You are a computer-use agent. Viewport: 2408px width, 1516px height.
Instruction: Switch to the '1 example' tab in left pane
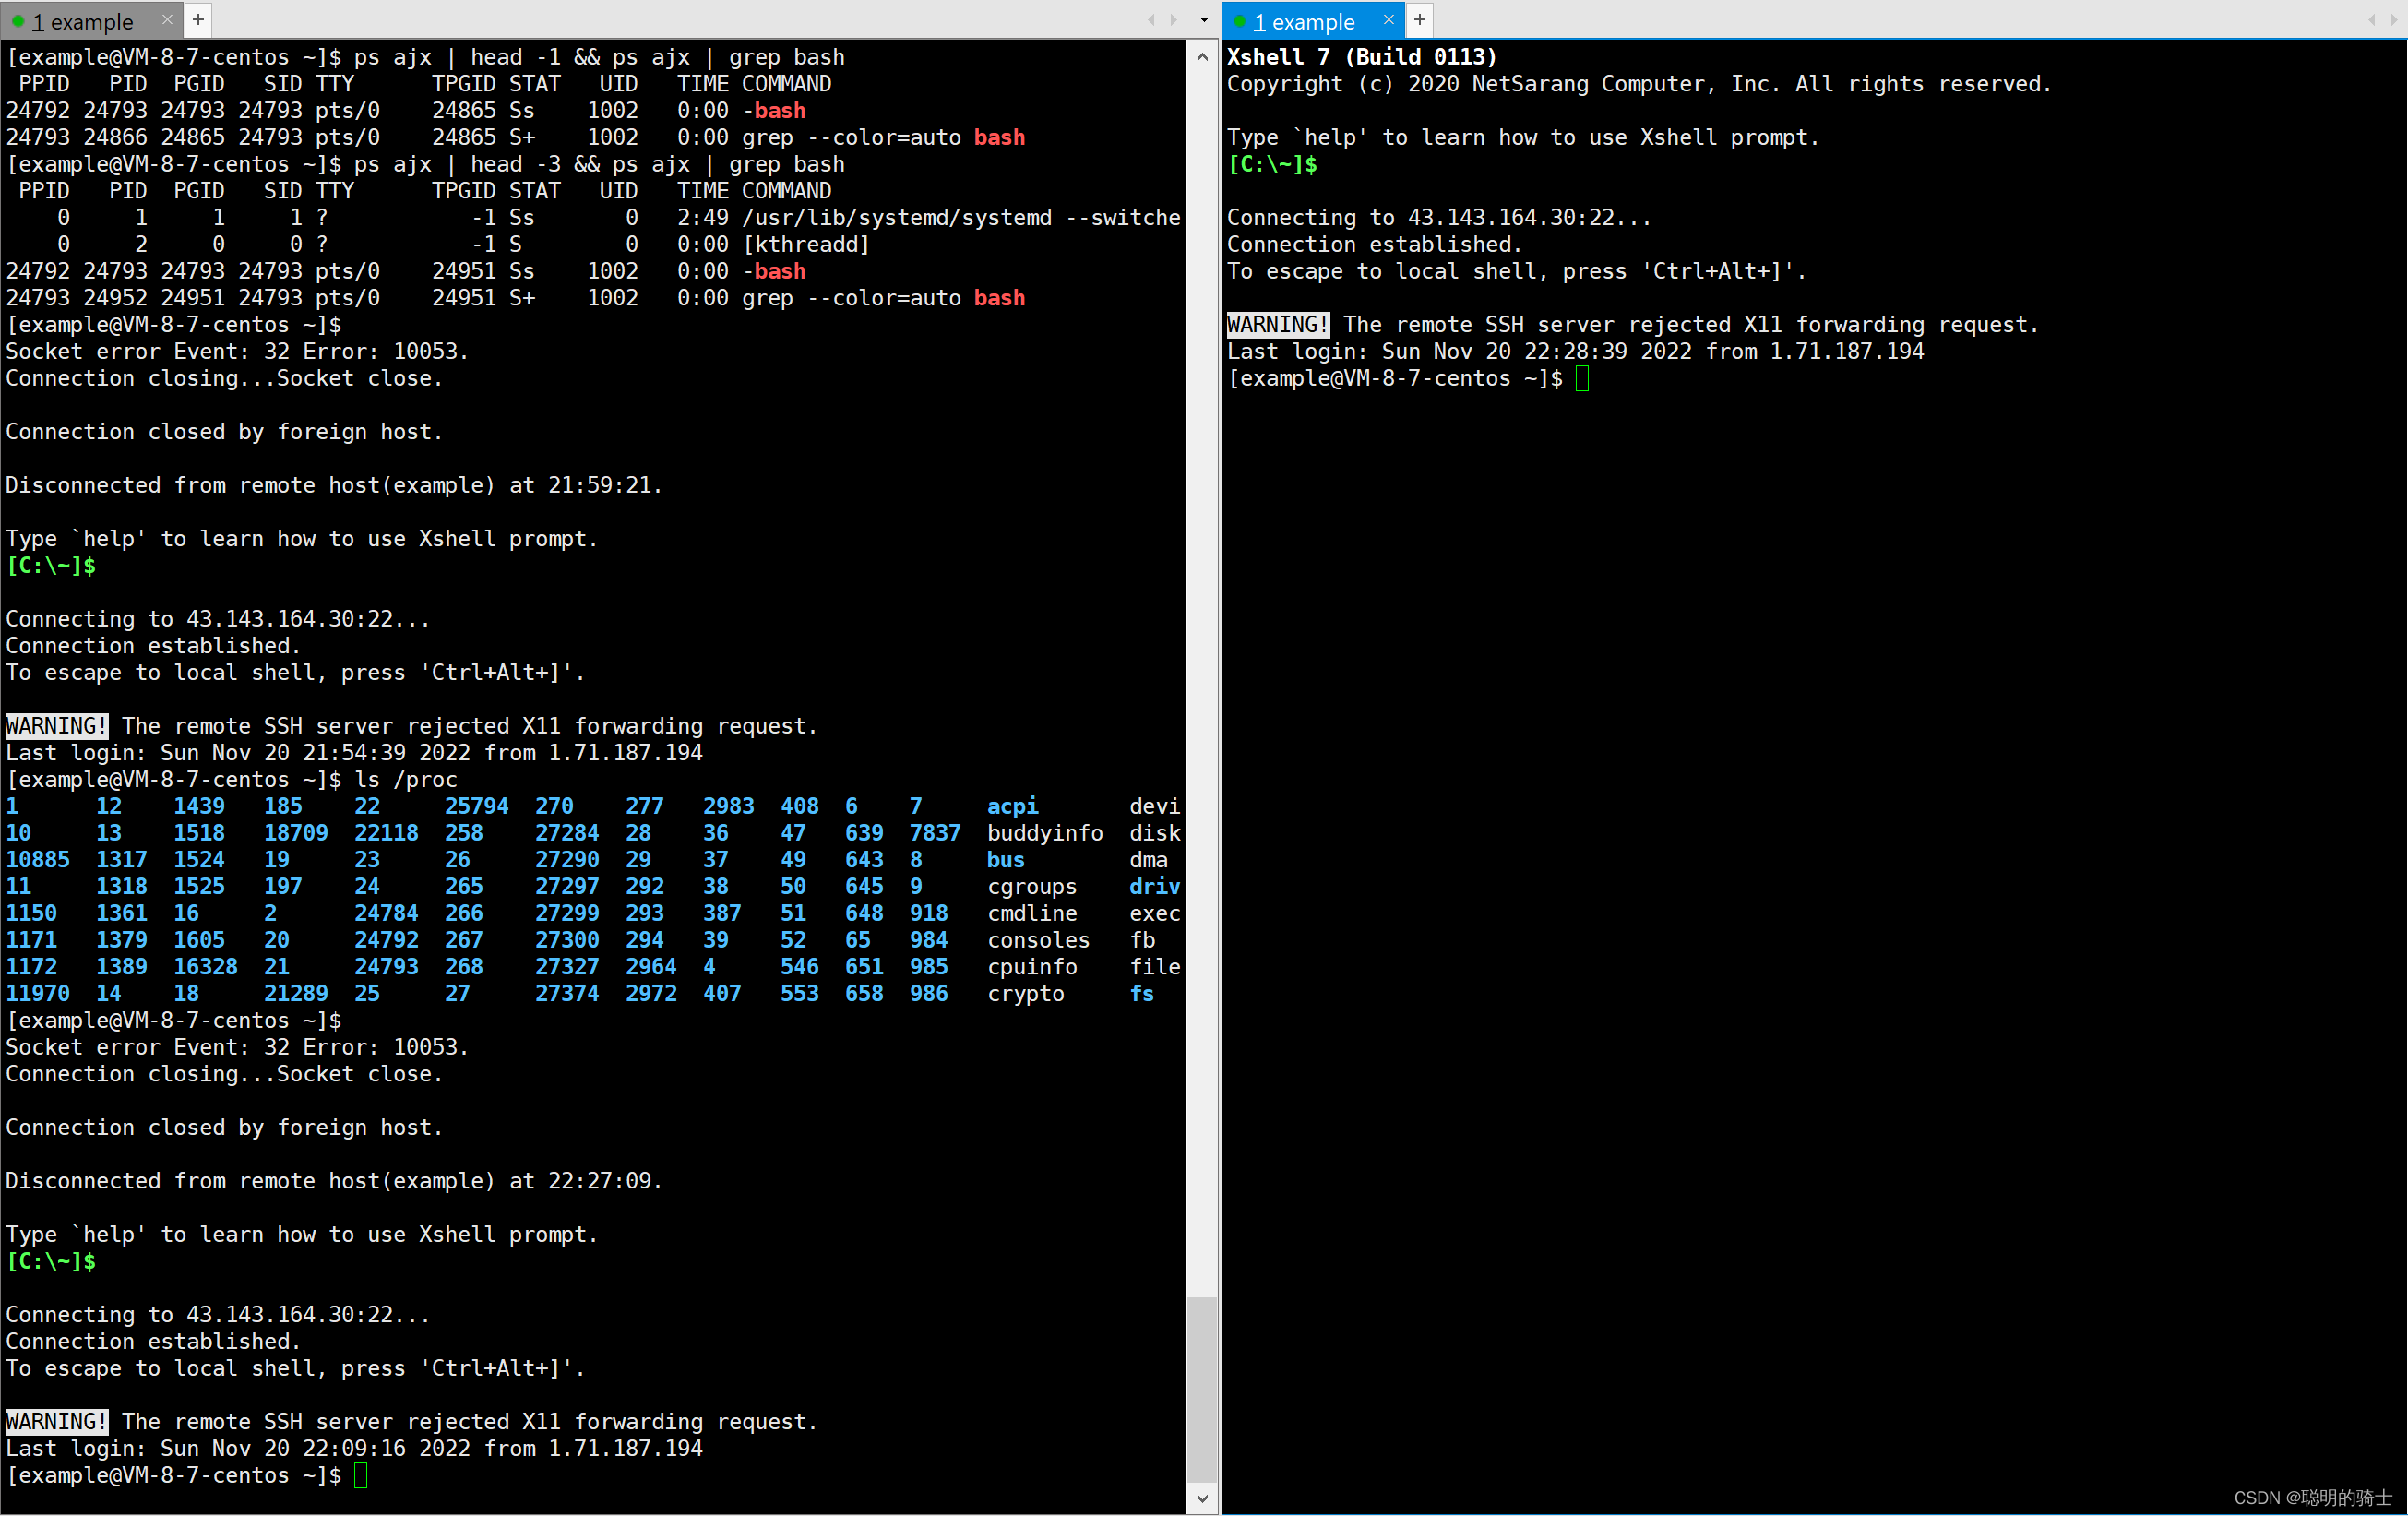[85, 21]
